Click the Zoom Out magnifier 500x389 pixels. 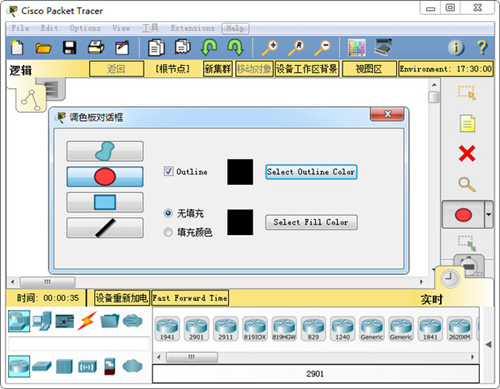tap(323, 48)
